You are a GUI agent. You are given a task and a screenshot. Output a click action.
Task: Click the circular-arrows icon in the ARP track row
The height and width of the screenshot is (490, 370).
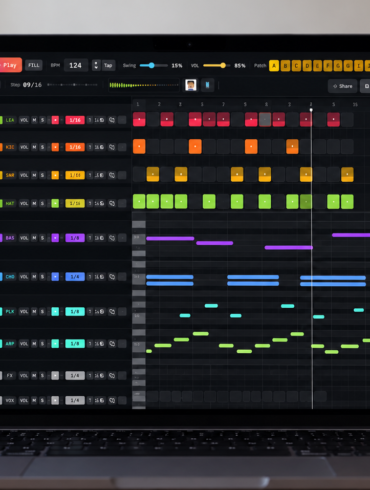112,344
